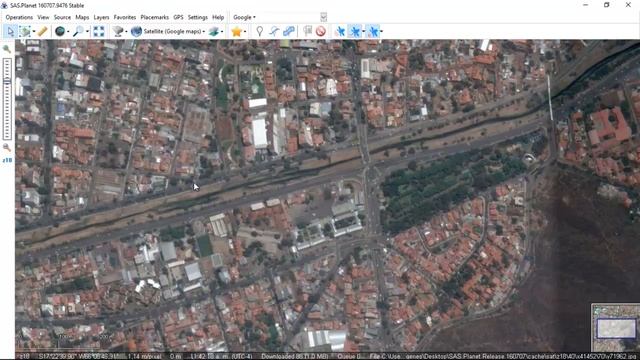Open selection manager dropdown arrow

pos(34,31)
